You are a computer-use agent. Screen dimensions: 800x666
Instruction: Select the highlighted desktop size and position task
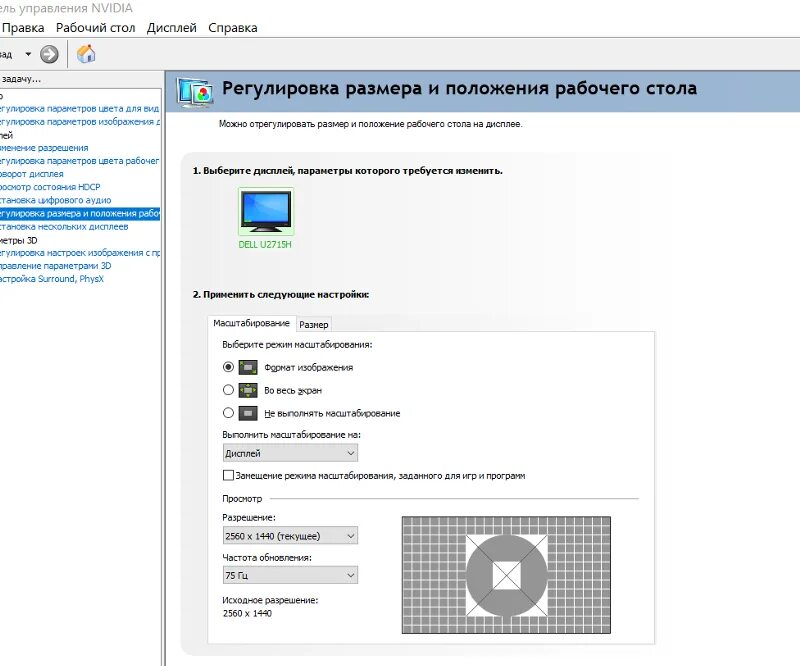coord(80,213)
